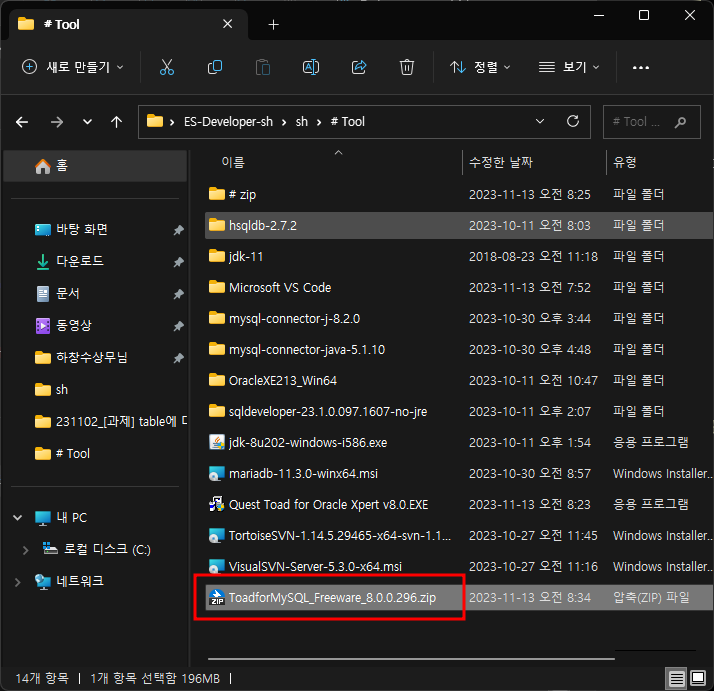Open recent locations dropdown arrow

(87, 122)
